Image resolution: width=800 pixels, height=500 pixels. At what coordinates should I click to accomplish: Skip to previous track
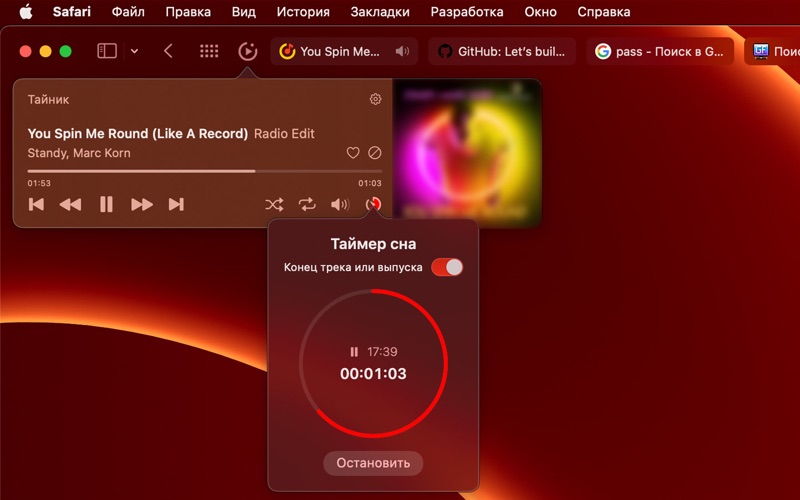[36, 205]
